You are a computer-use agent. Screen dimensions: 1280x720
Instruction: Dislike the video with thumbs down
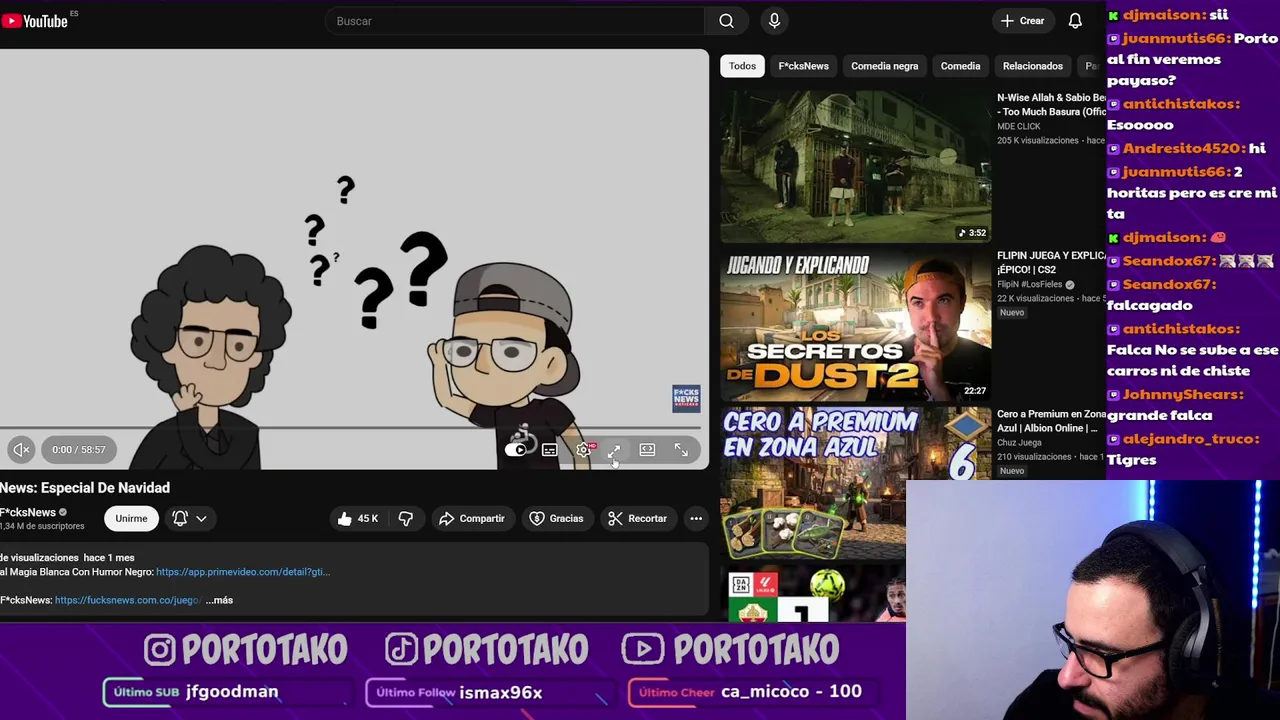pyautogui.click(x=406, y=518)
